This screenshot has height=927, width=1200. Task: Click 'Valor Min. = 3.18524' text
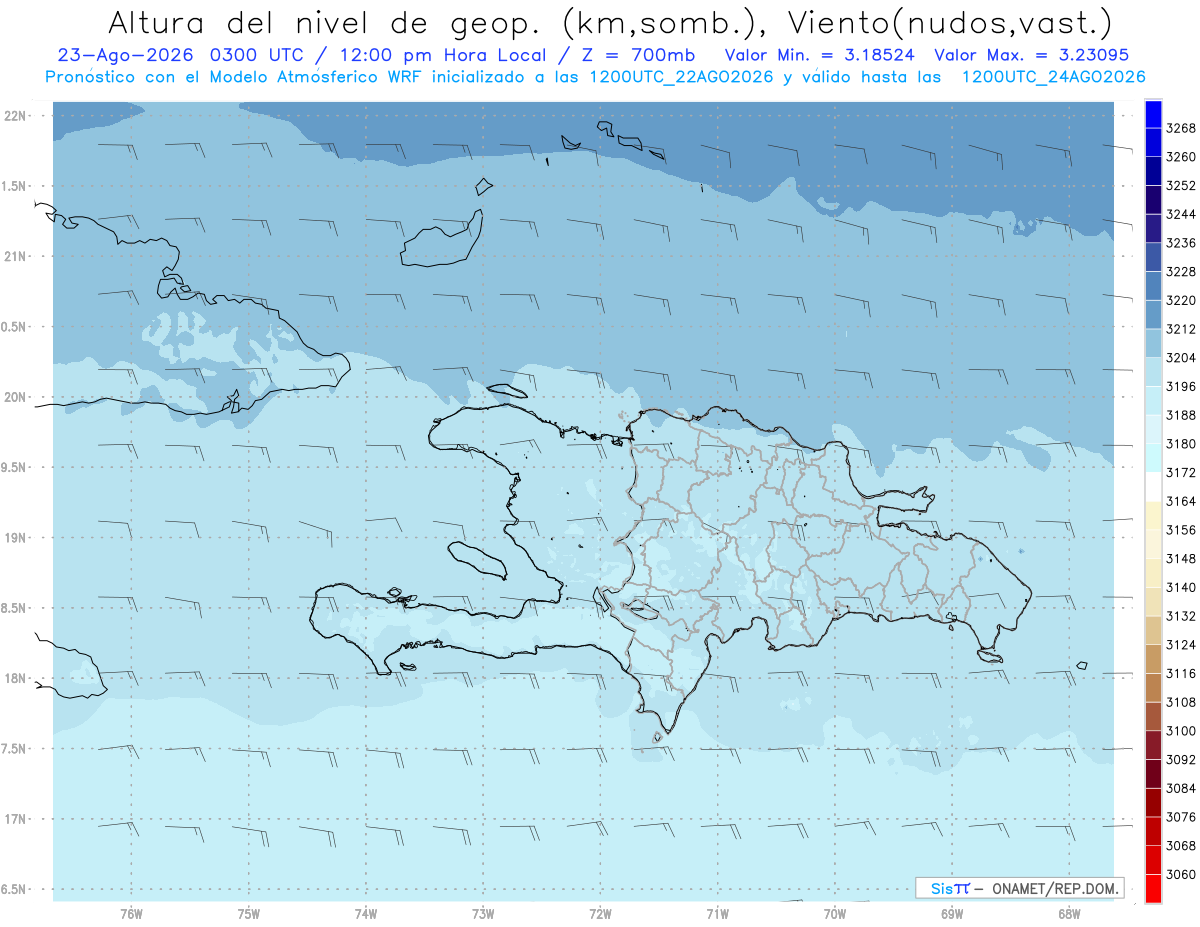tap(819, 55)
